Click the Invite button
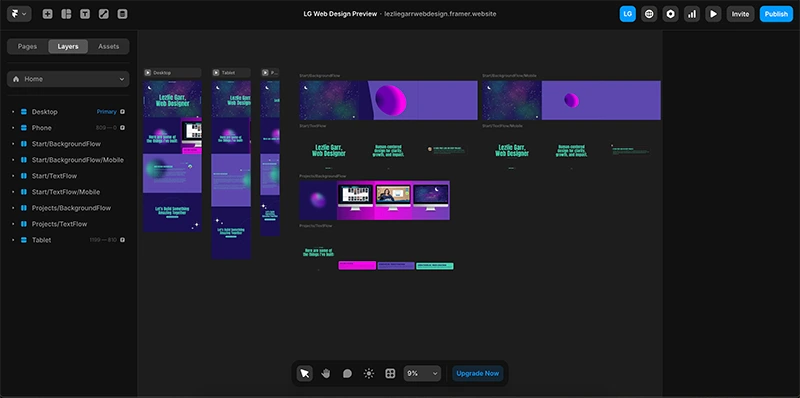 click(x=740, y=14)
